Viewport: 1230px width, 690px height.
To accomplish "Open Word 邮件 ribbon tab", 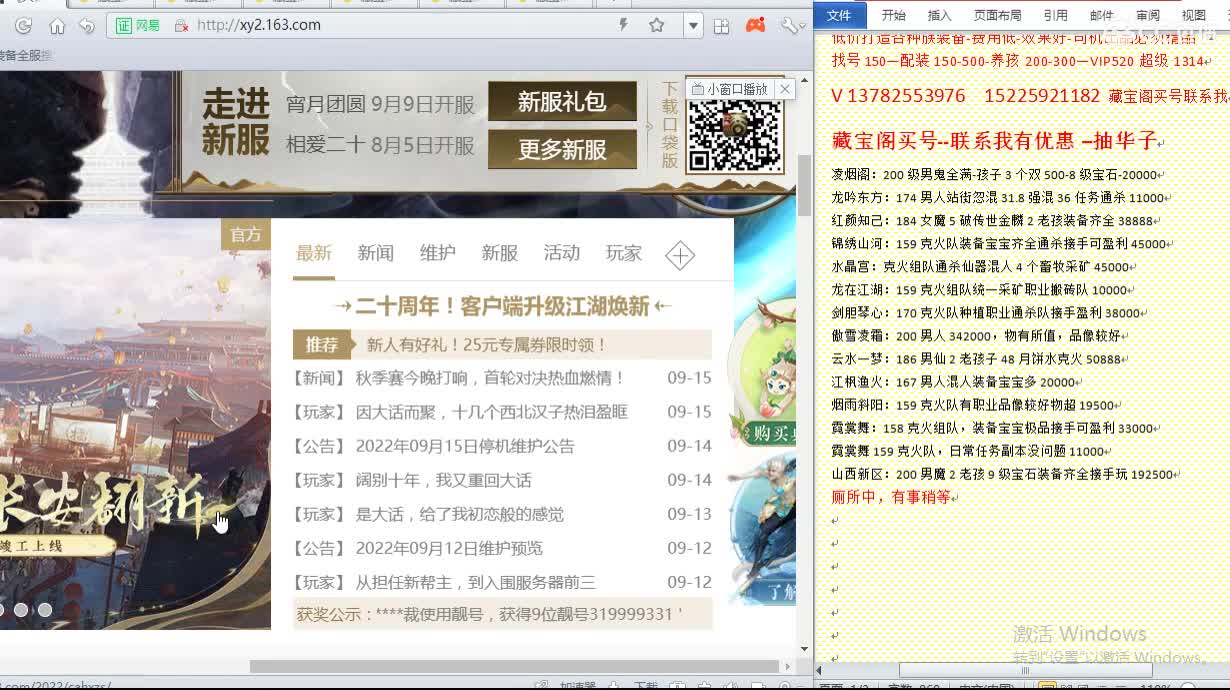I will [1101, 15].
